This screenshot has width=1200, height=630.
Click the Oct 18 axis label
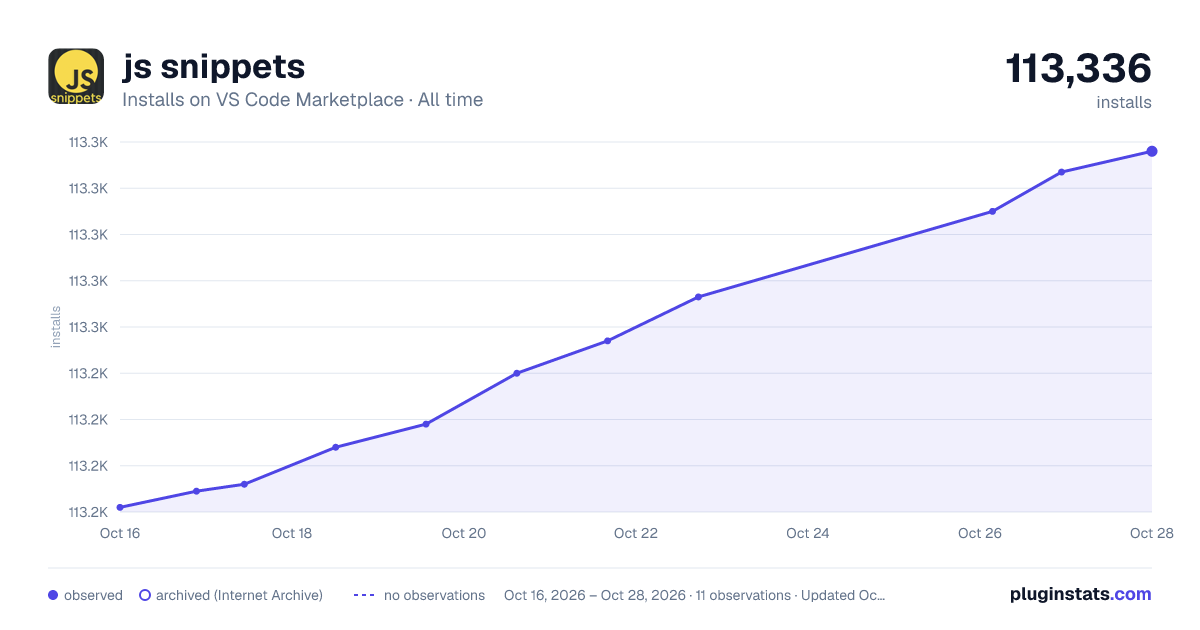(x=292, y=533)
